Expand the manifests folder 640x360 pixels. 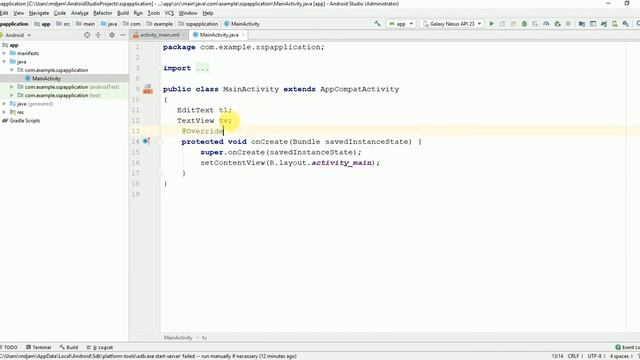click(4, 53)
